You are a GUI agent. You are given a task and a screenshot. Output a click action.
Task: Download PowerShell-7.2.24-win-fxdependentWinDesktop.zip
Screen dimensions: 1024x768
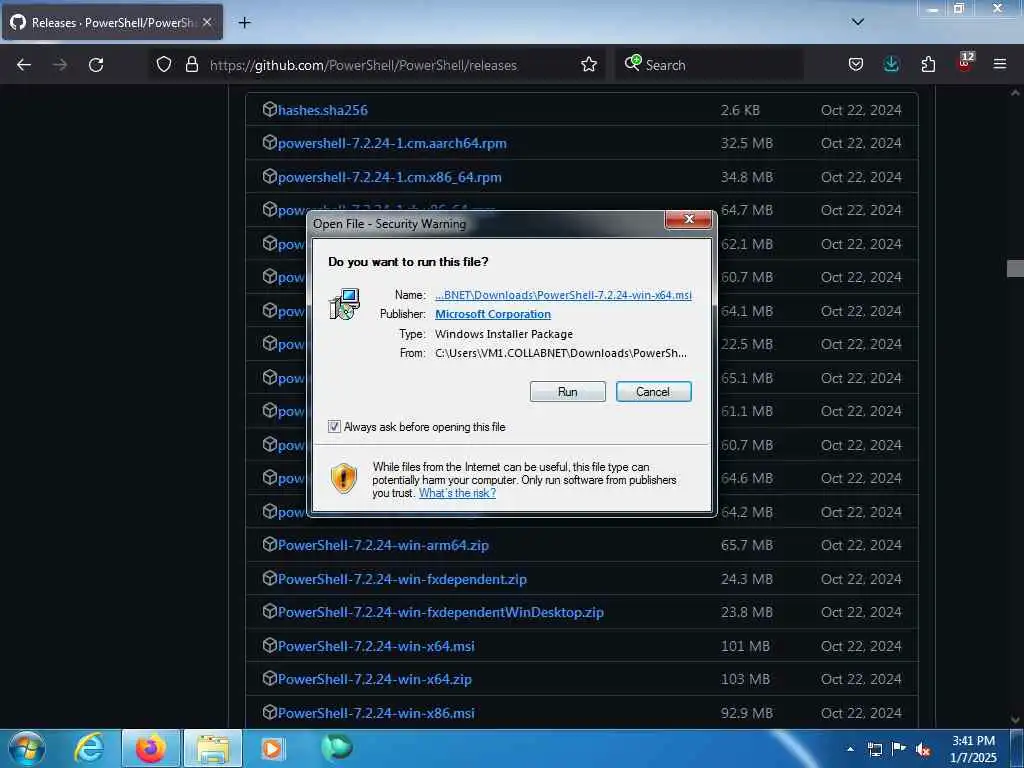(x=441, y=613)
